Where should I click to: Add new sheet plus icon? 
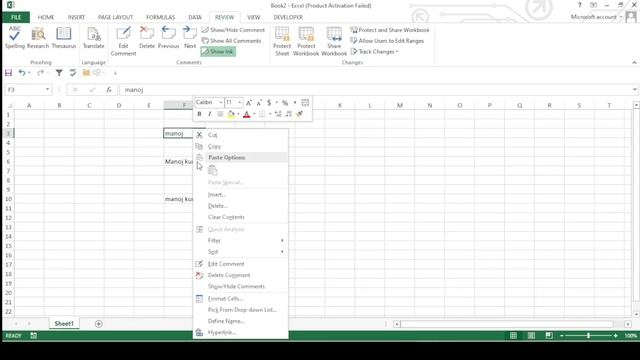click(98, 324)
